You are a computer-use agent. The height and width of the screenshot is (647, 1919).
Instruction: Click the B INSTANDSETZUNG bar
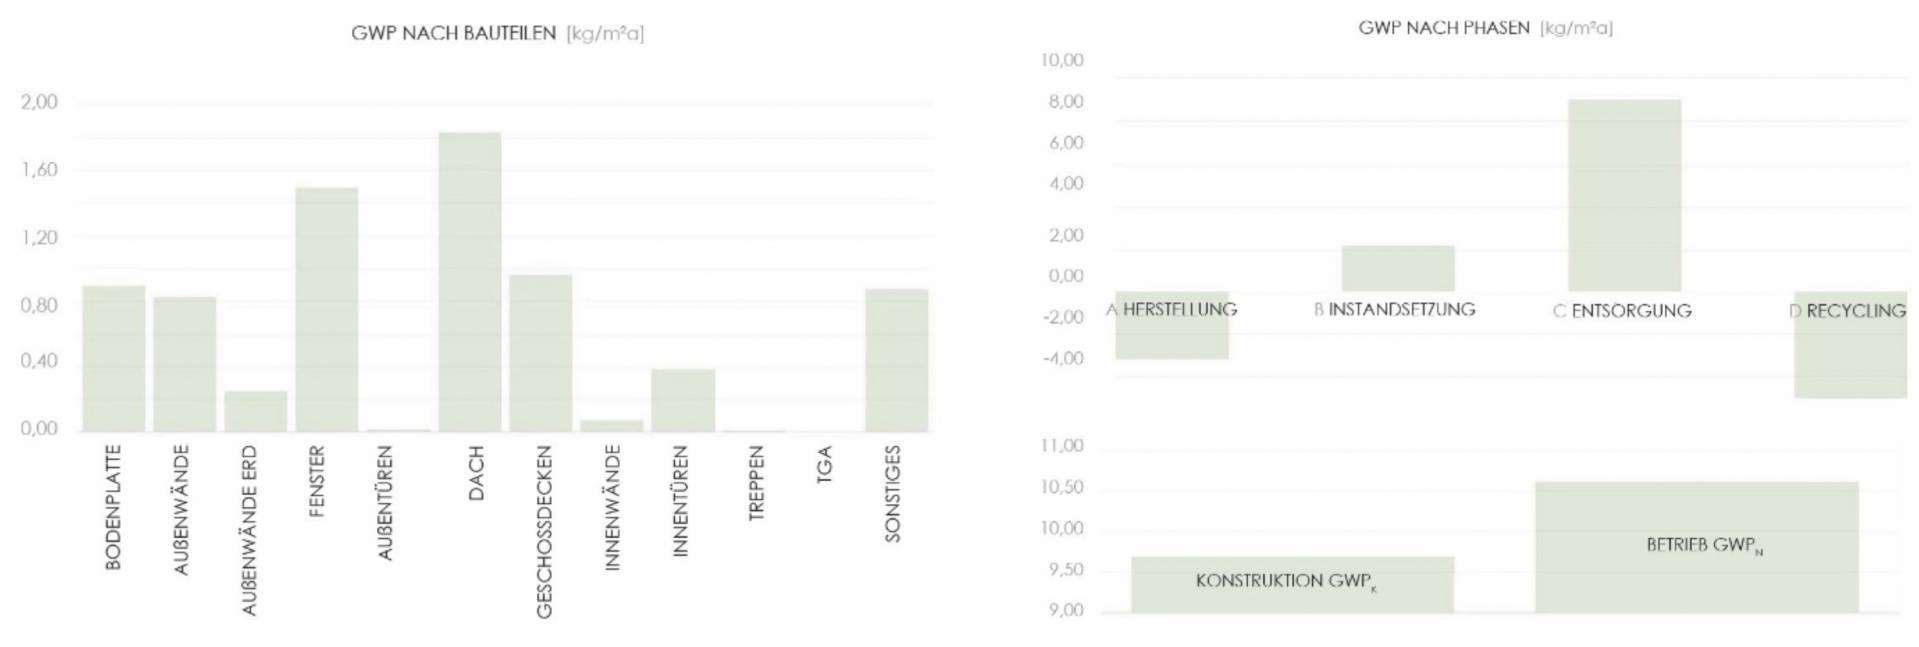(x=1397, y=268)
